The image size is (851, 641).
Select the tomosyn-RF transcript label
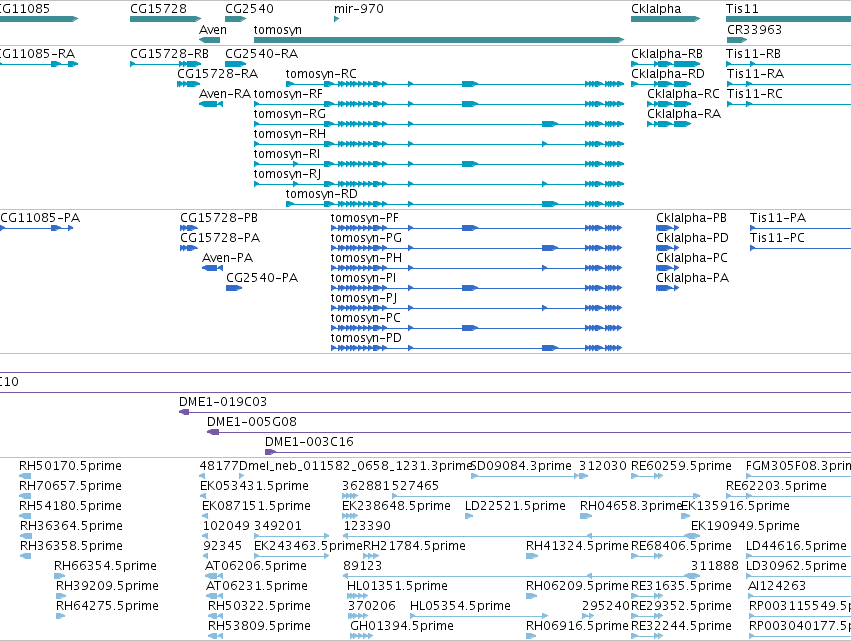point(288,94)
